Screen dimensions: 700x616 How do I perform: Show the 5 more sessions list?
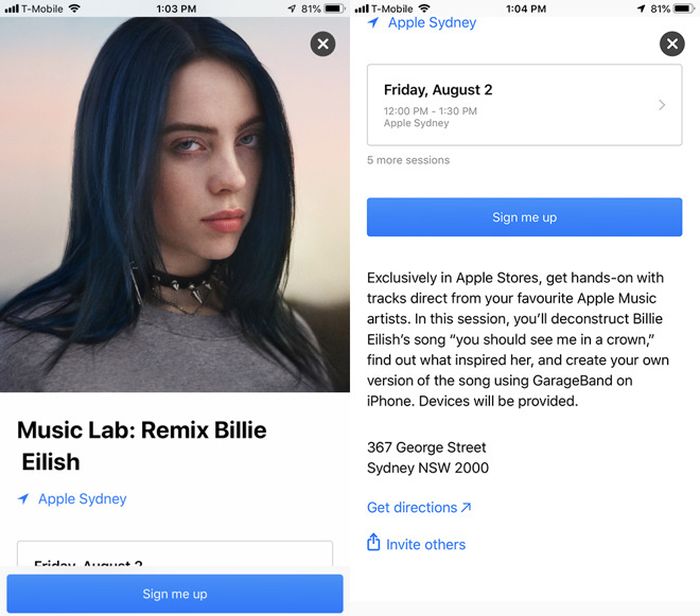point(408,160)
